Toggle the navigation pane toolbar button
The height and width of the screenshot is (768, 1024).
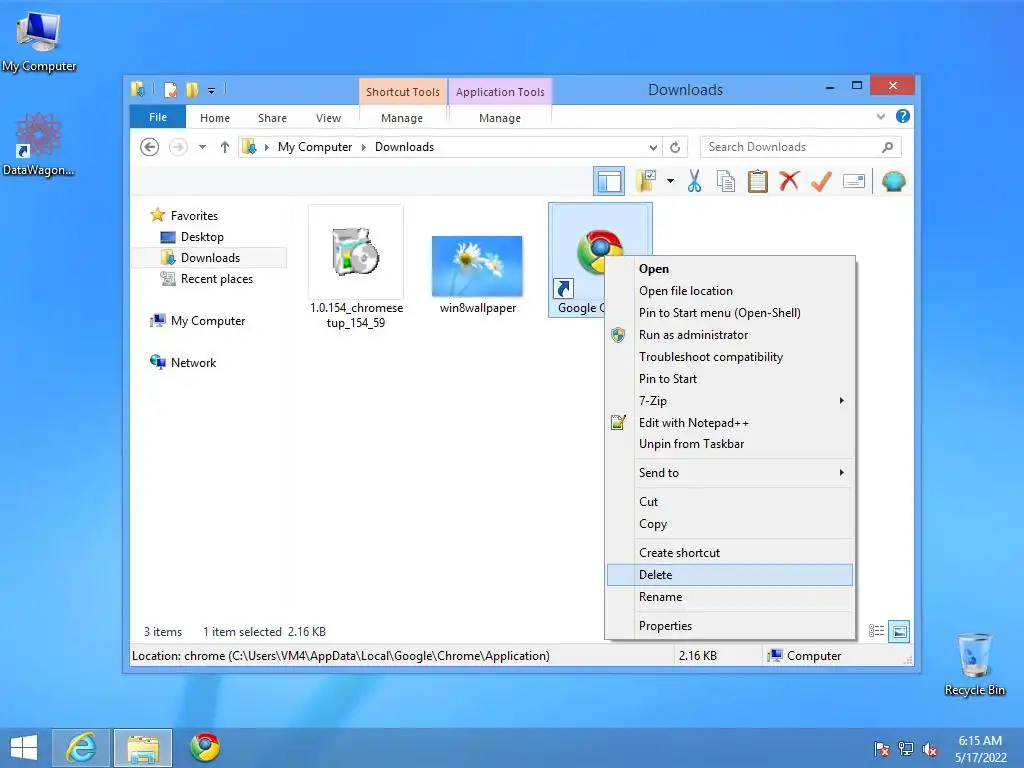click(609, 182)
